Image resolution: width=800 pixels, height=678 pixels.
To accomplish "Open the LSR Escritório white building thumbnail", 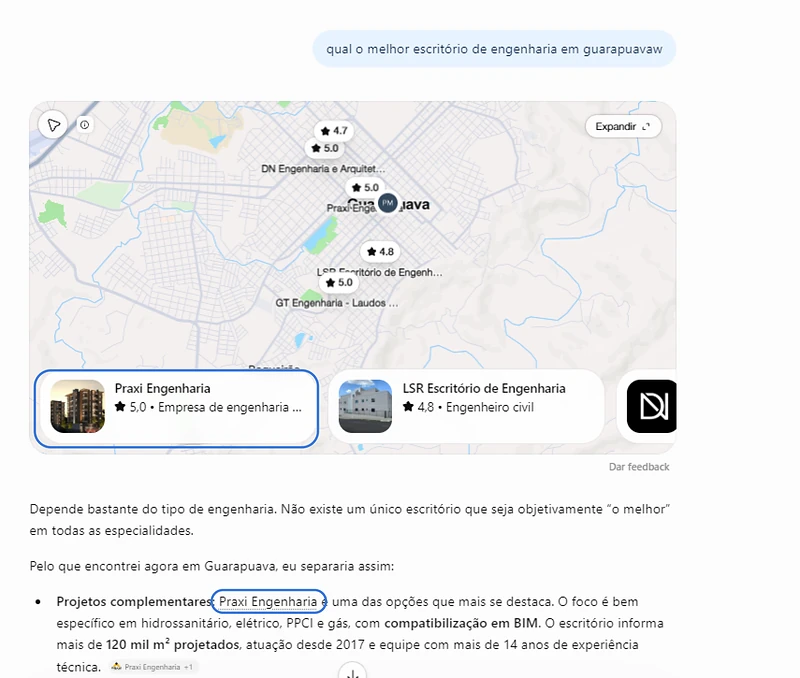I will pyautogui.click(x=365, y=407).
